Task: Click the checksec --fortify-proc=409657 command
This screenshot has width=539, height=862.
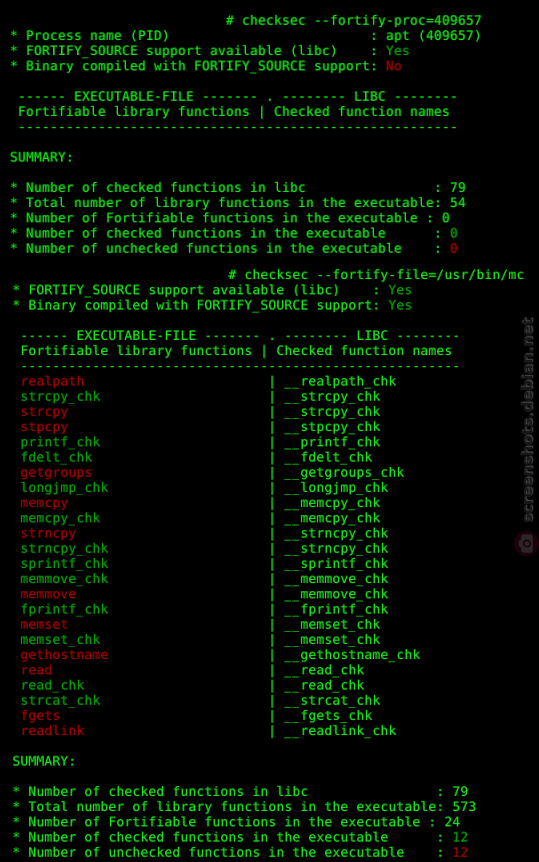Action: coord(354,21)
